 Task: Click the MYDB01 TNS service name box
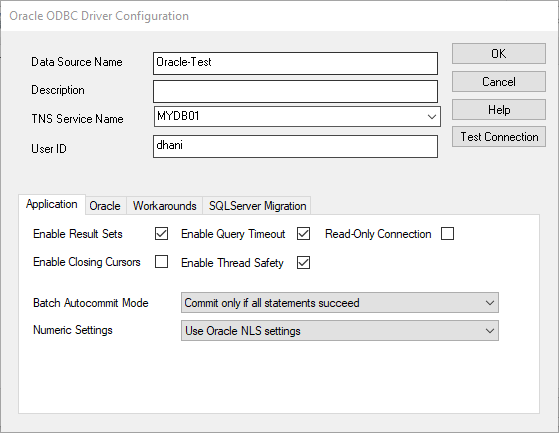pos(297,117)
